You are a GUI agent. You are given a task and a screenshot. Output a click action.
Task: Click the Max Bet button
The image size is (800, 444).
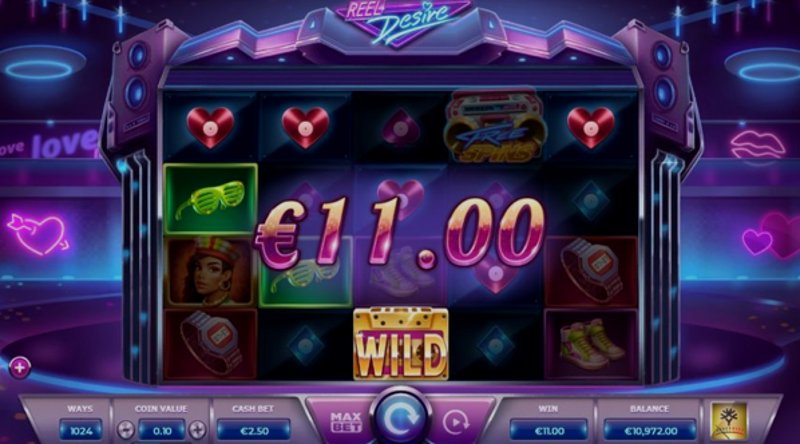[346, 423]
